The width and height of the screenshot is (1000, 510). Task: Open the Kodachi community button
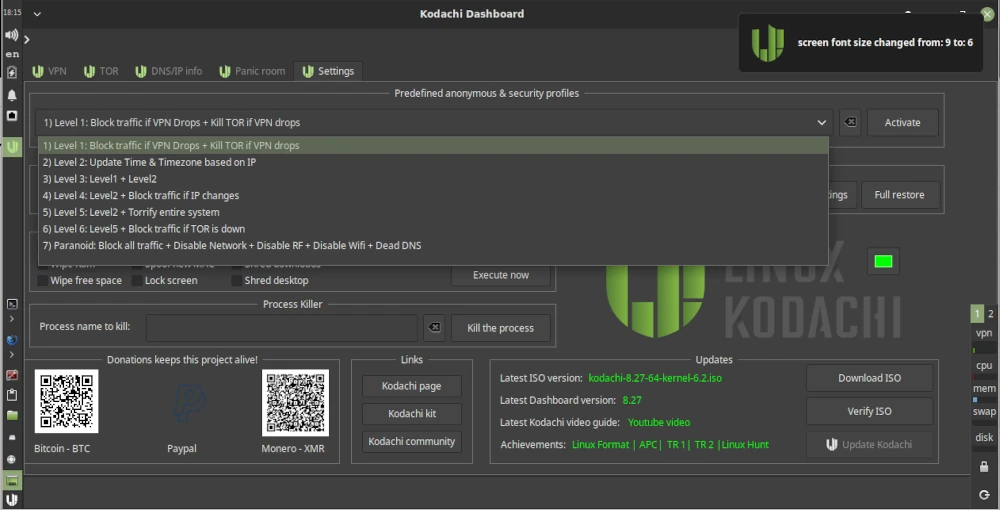coord(411,441)
